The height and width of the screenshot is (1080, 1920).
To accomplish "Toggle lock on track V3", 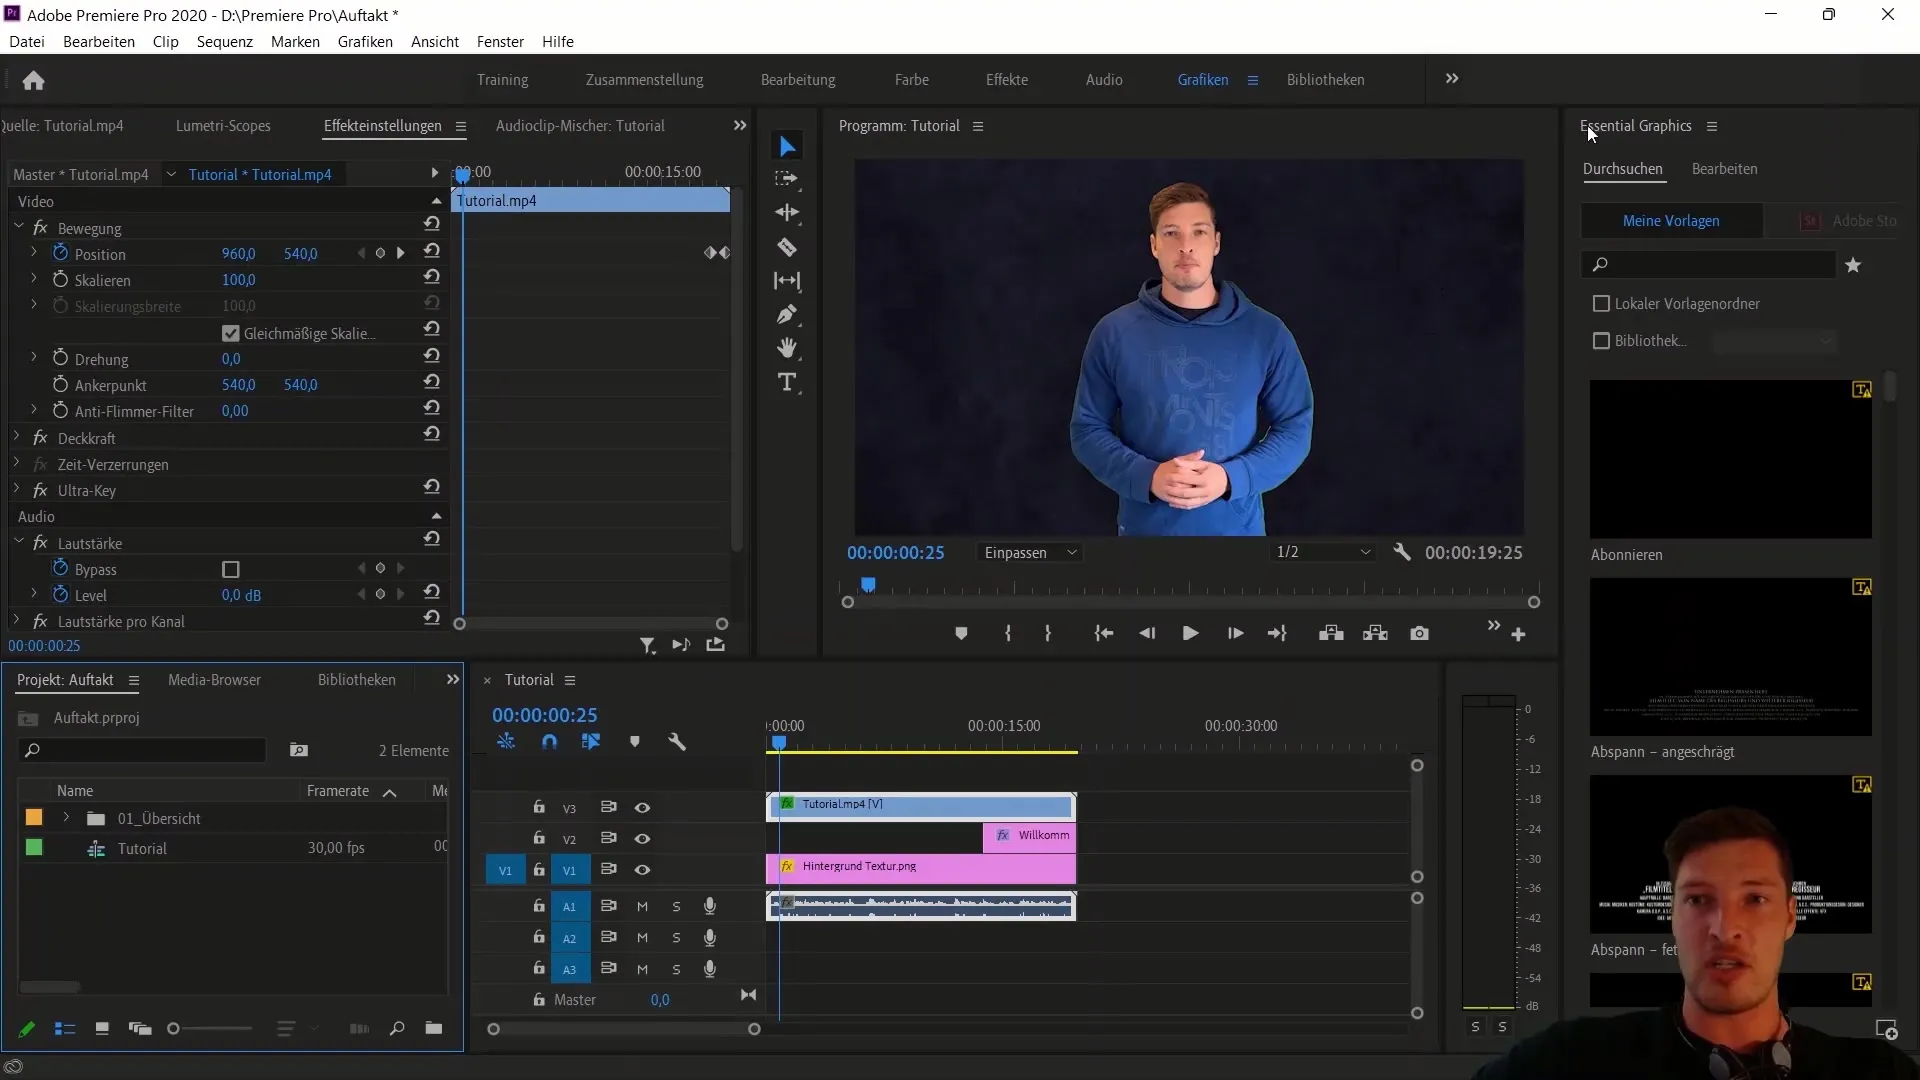I will 539,806.
